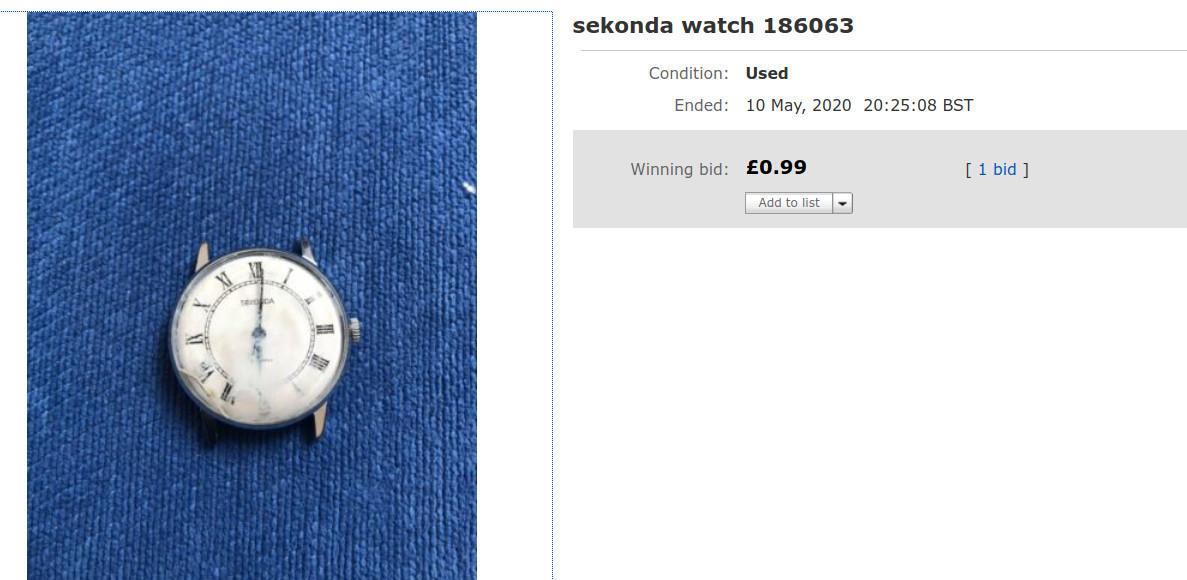The image size is (1187, 580).
Task: Click the 10 May, 2020 end date
Action: click(x=799, y=105)
